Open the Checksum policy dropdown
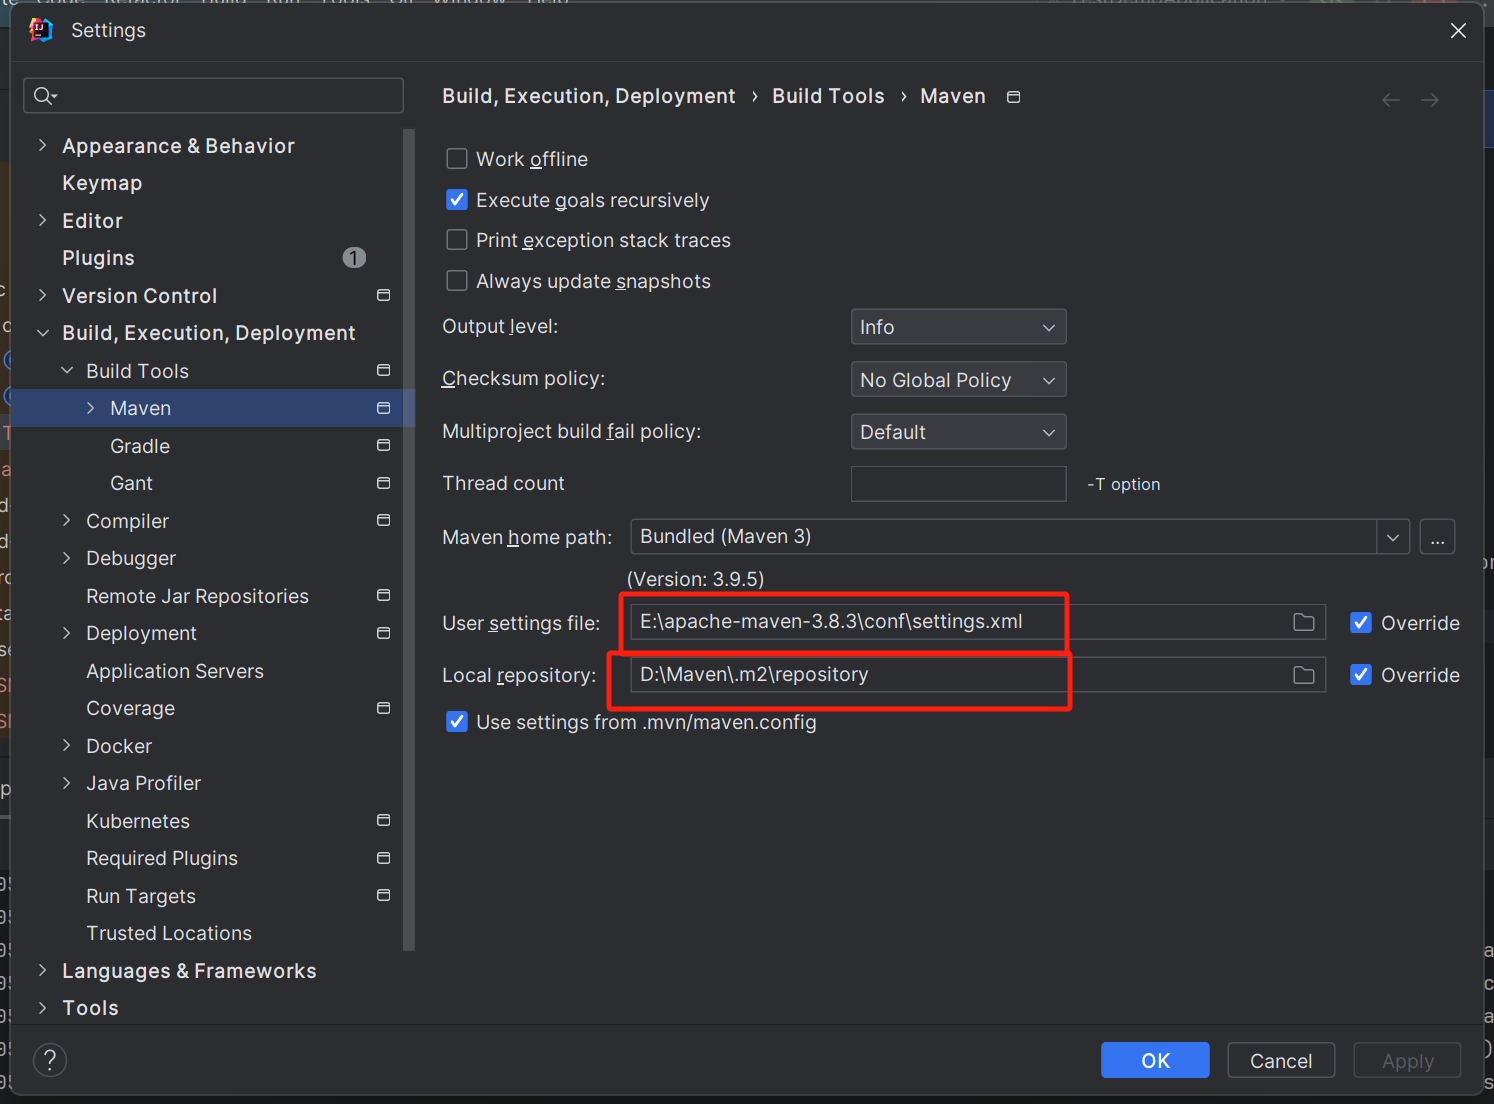 (958, 380)
